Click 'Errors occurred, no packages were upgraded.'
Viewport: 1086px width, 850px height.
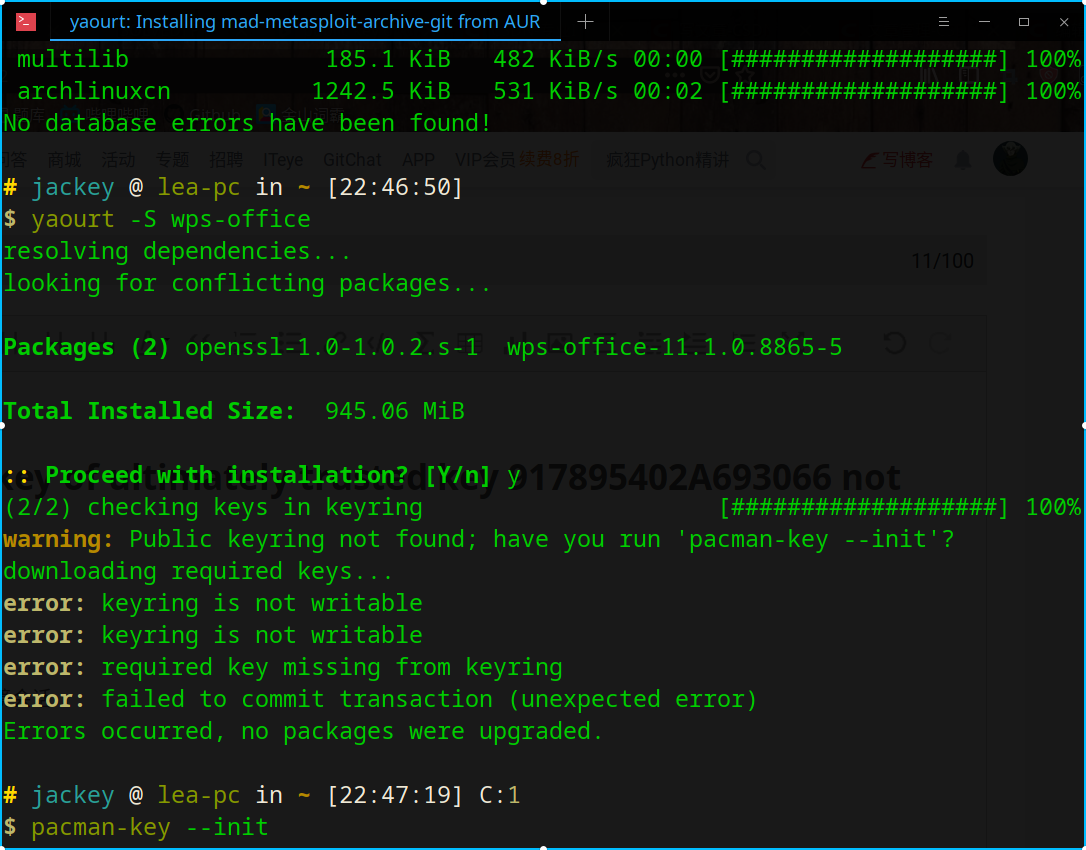tap(303, 732)
